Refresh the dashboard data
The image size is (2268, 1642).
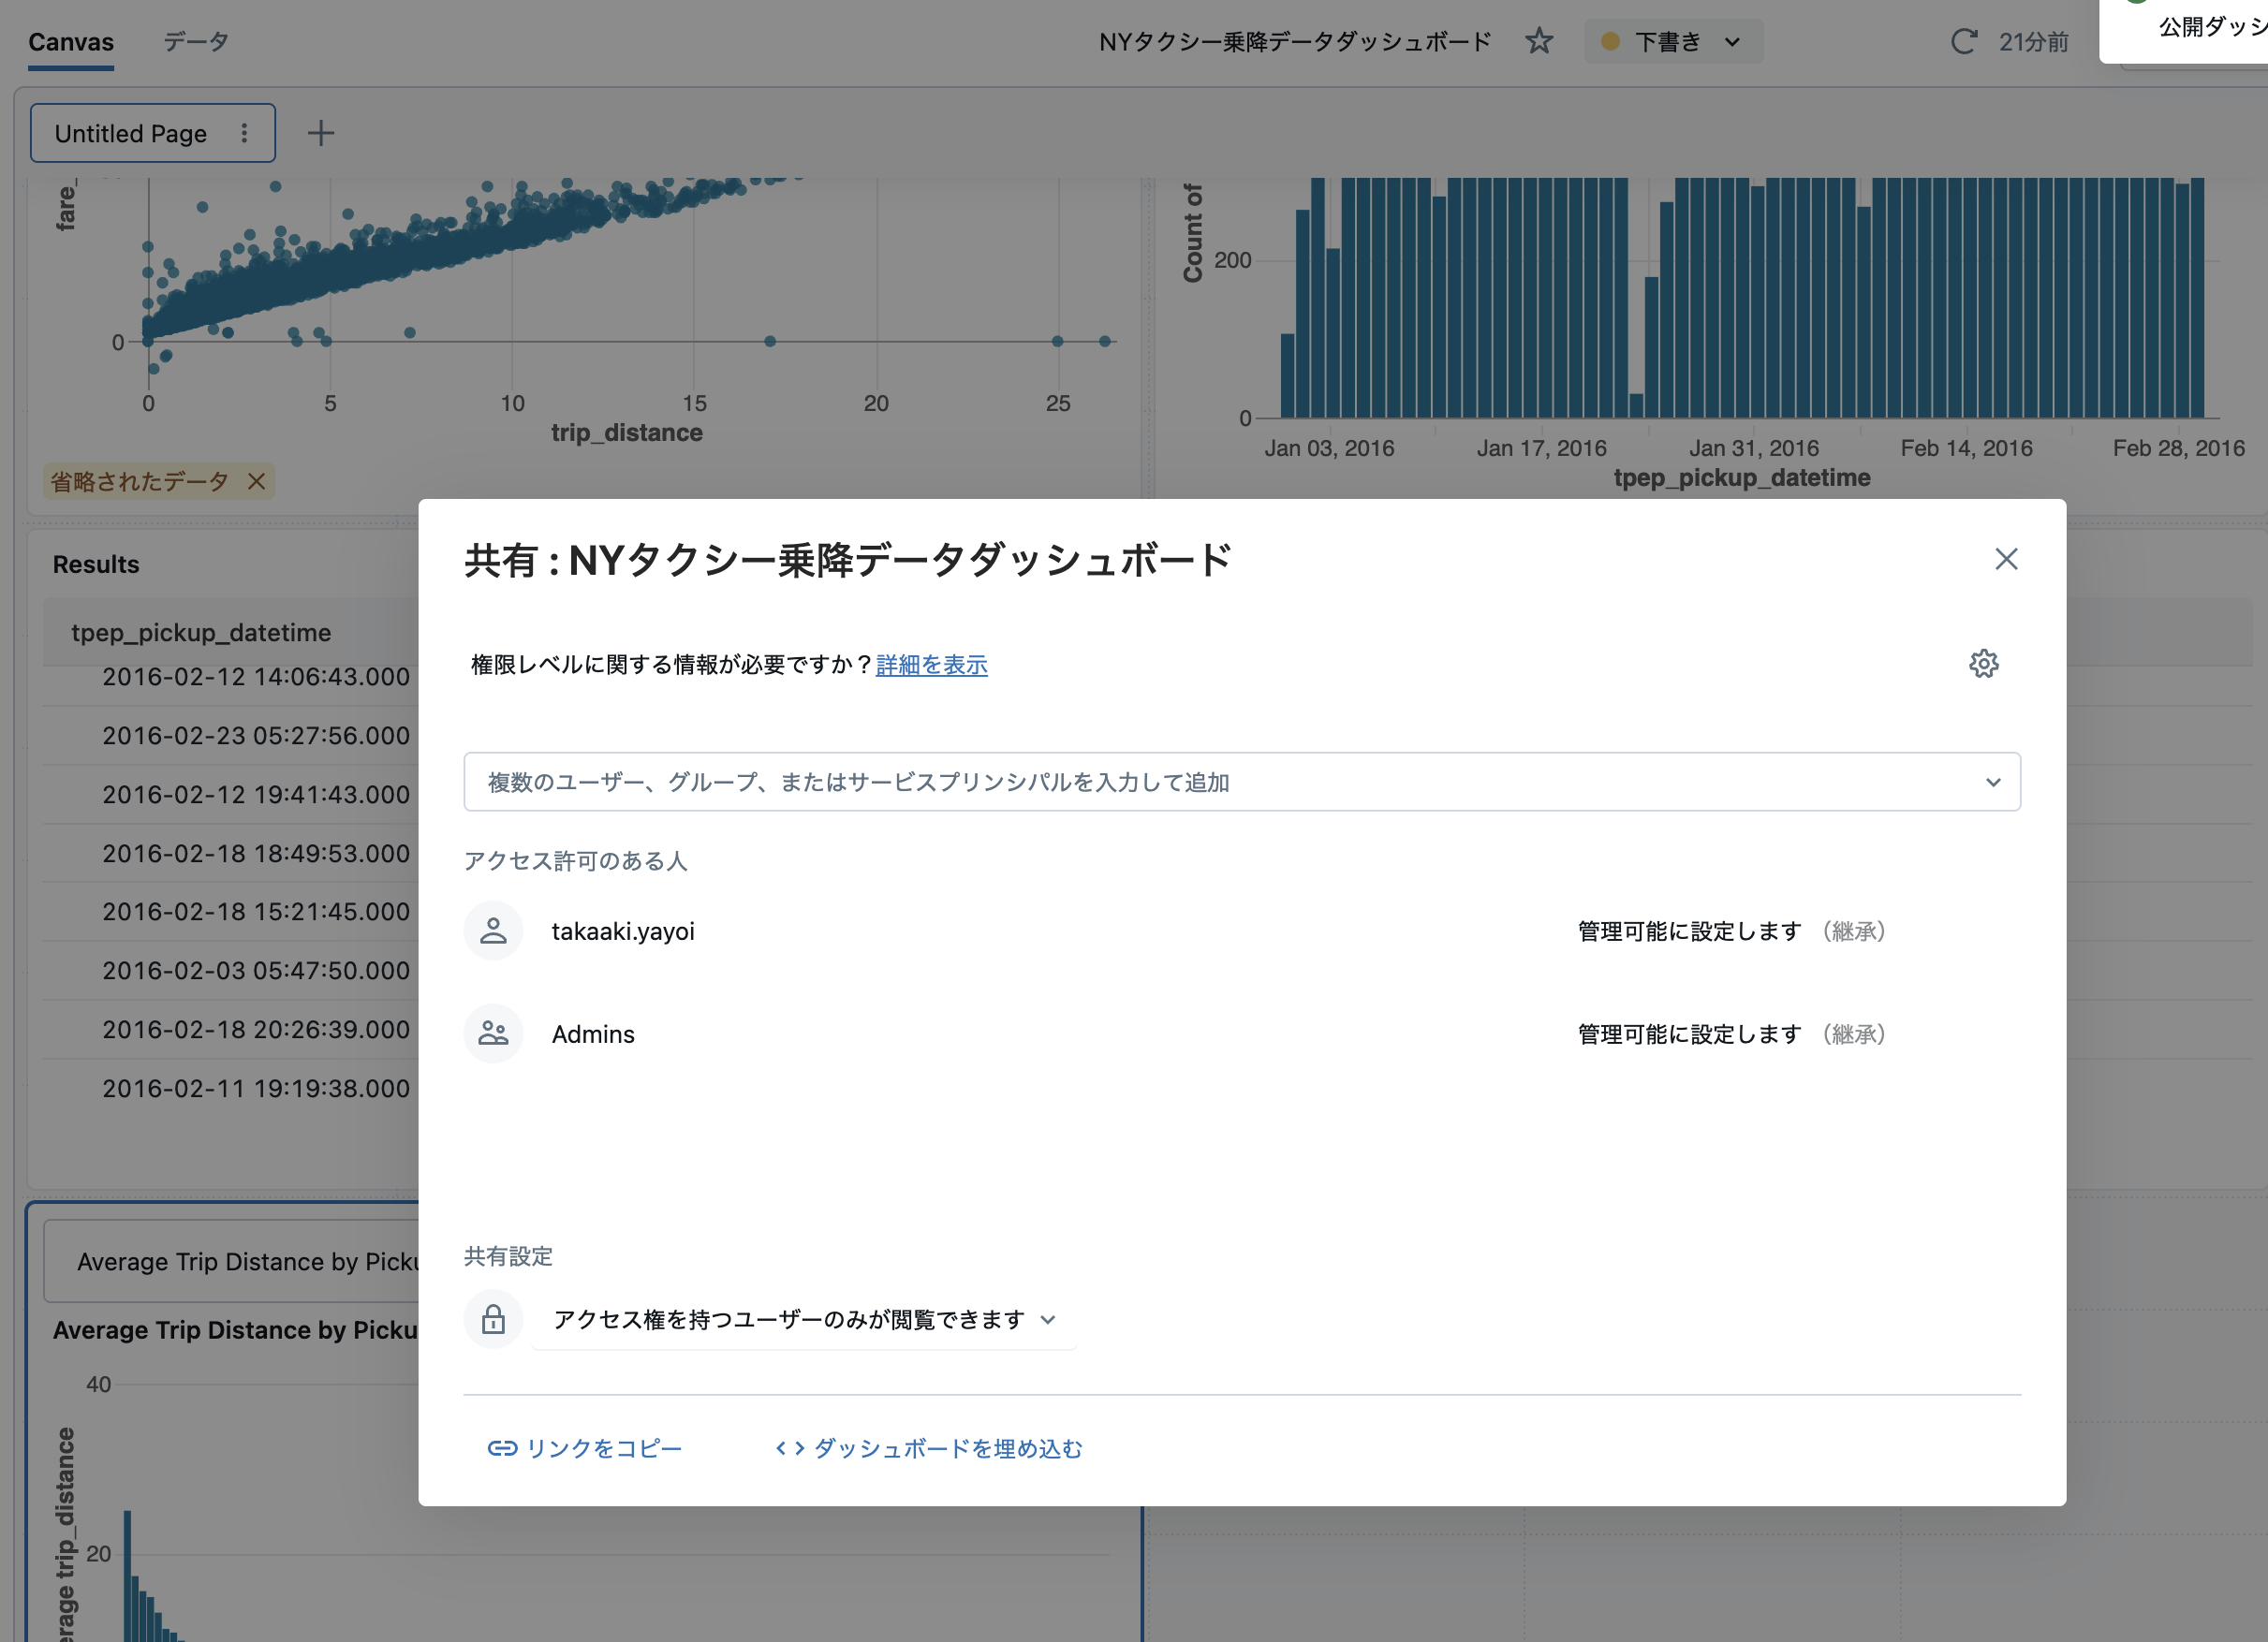[x=1963, y=41]
